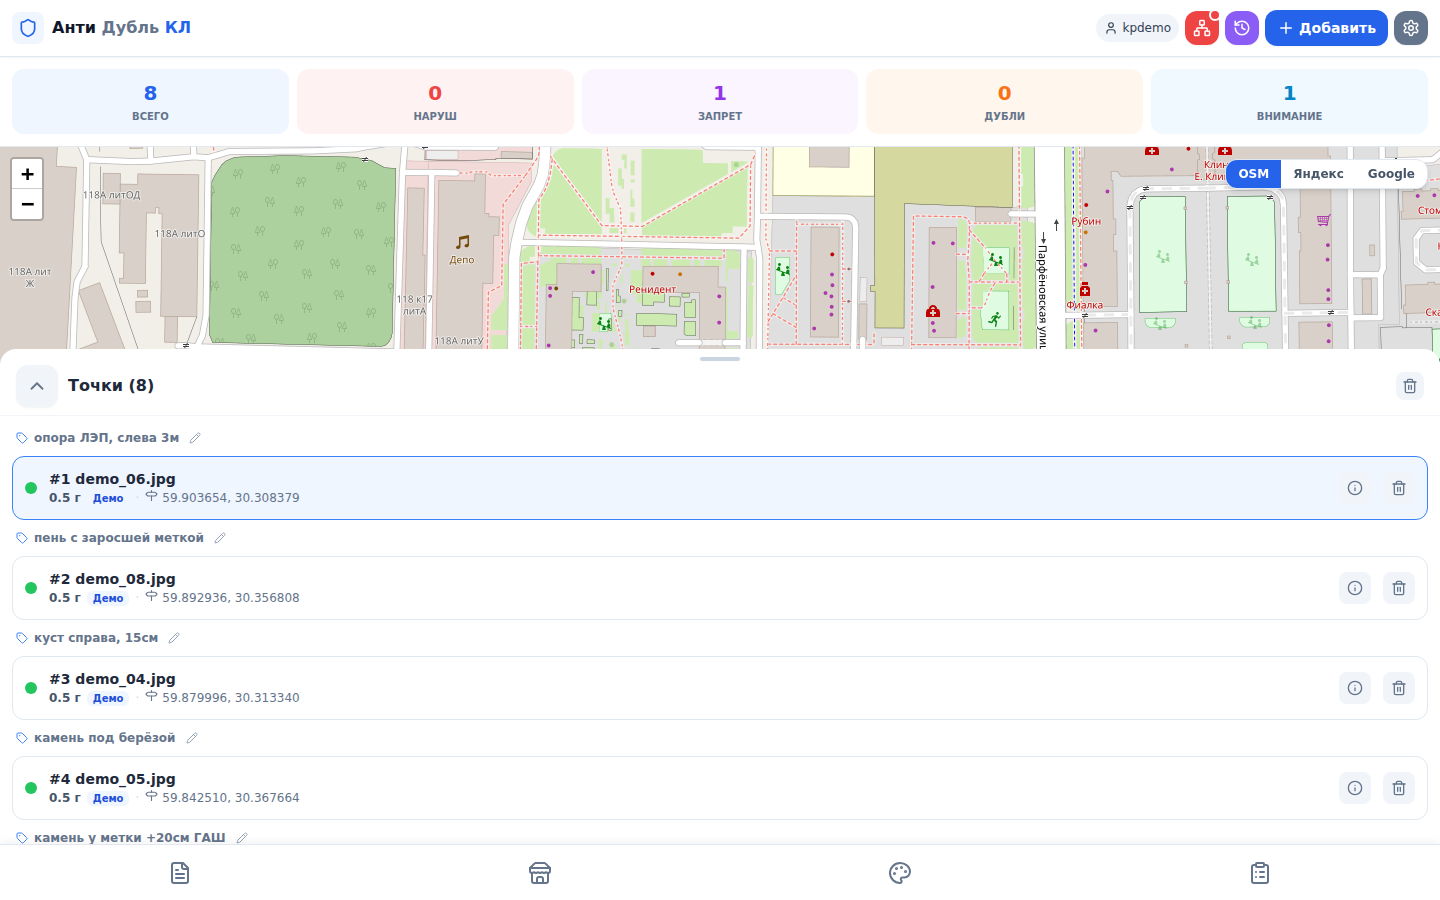The width and height of the screenshot is (1440, 900).
Task: Switch map layer to Google
Action: tap(1391, 174)
